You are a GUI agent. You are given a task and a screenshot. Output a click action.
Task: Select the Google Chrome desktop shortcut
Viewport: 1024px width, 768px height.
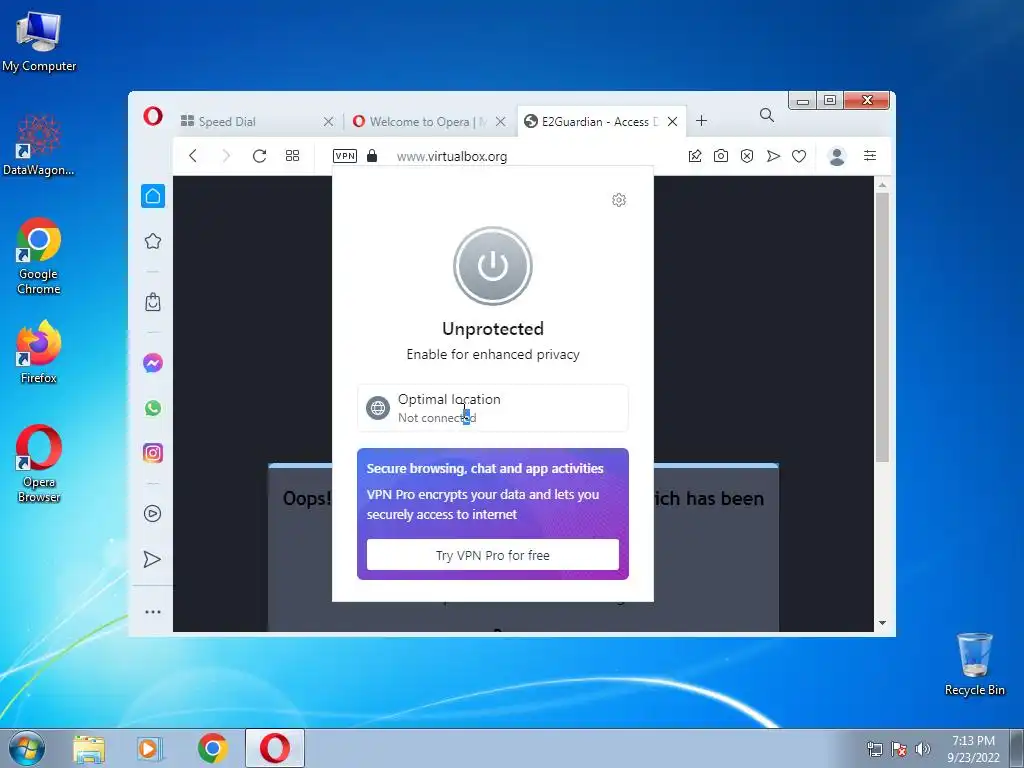[39, 256]
